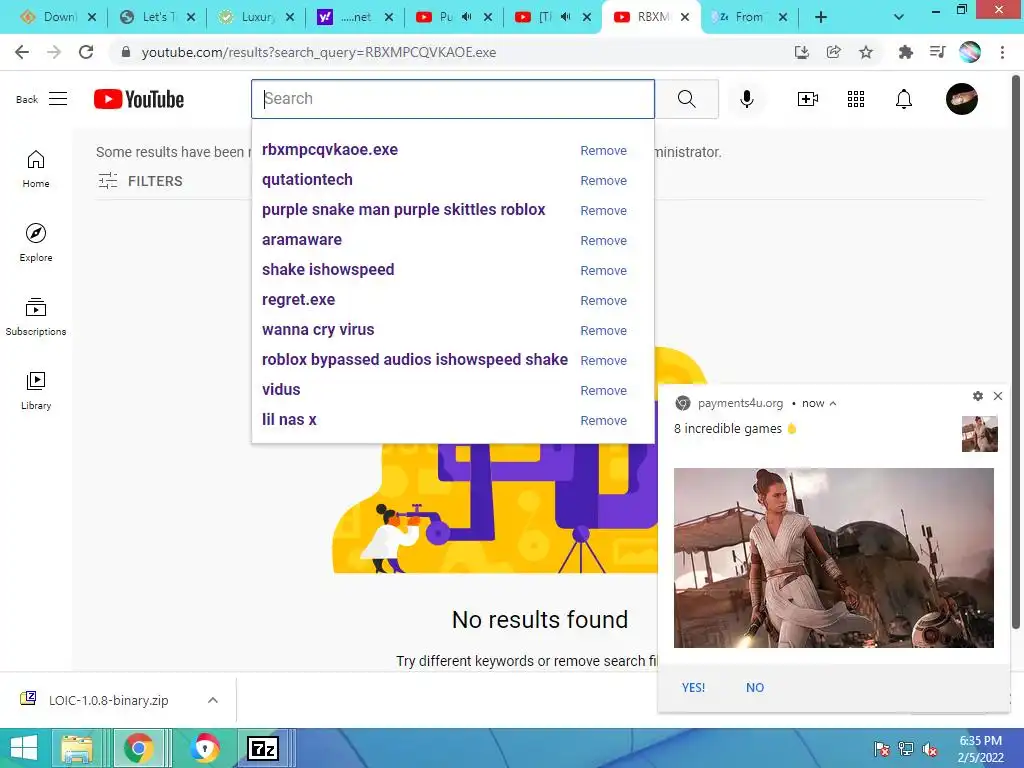Open Library in sidebar
The width and height of the screenshot is (1024, 768).
coord(36,391)
